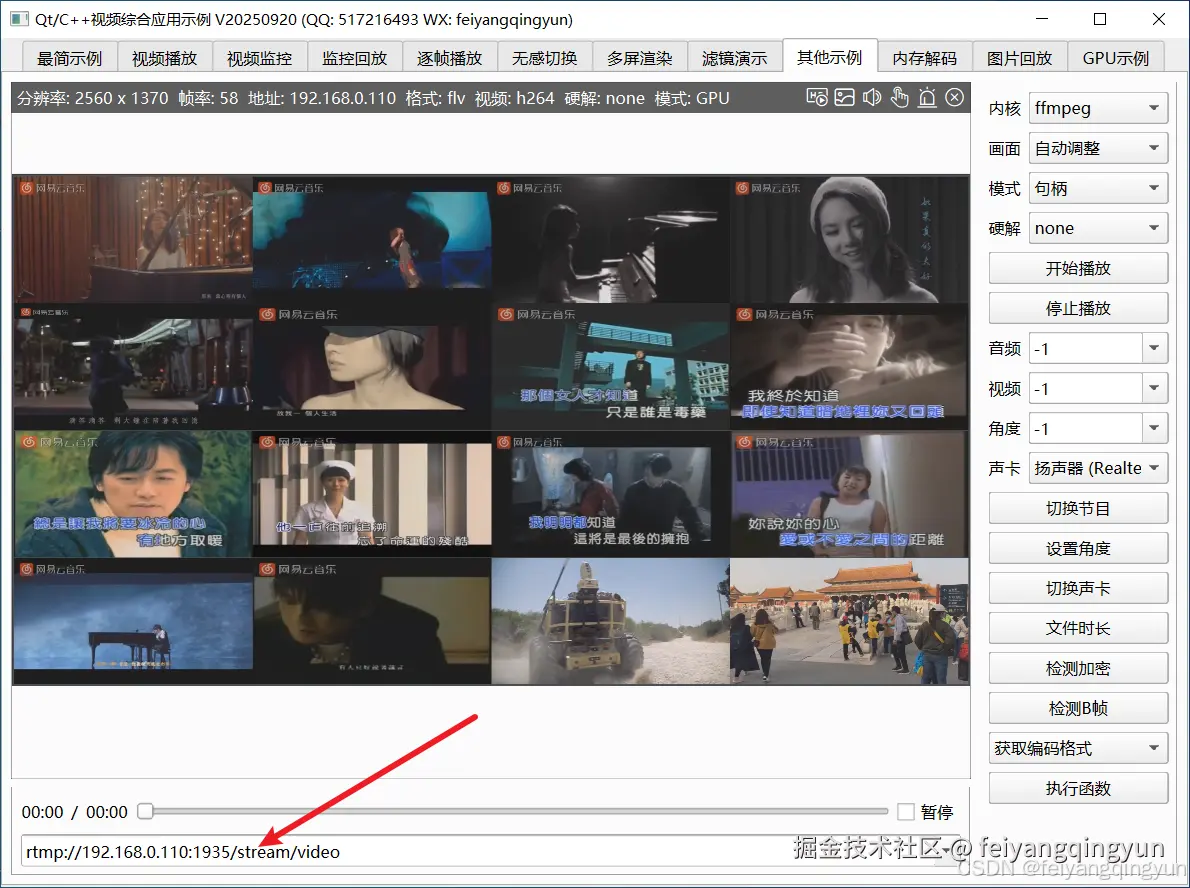
Task: Click the alarm siren icon in the overlay bar
Action: pyautogui.click(x=927, y=98)
